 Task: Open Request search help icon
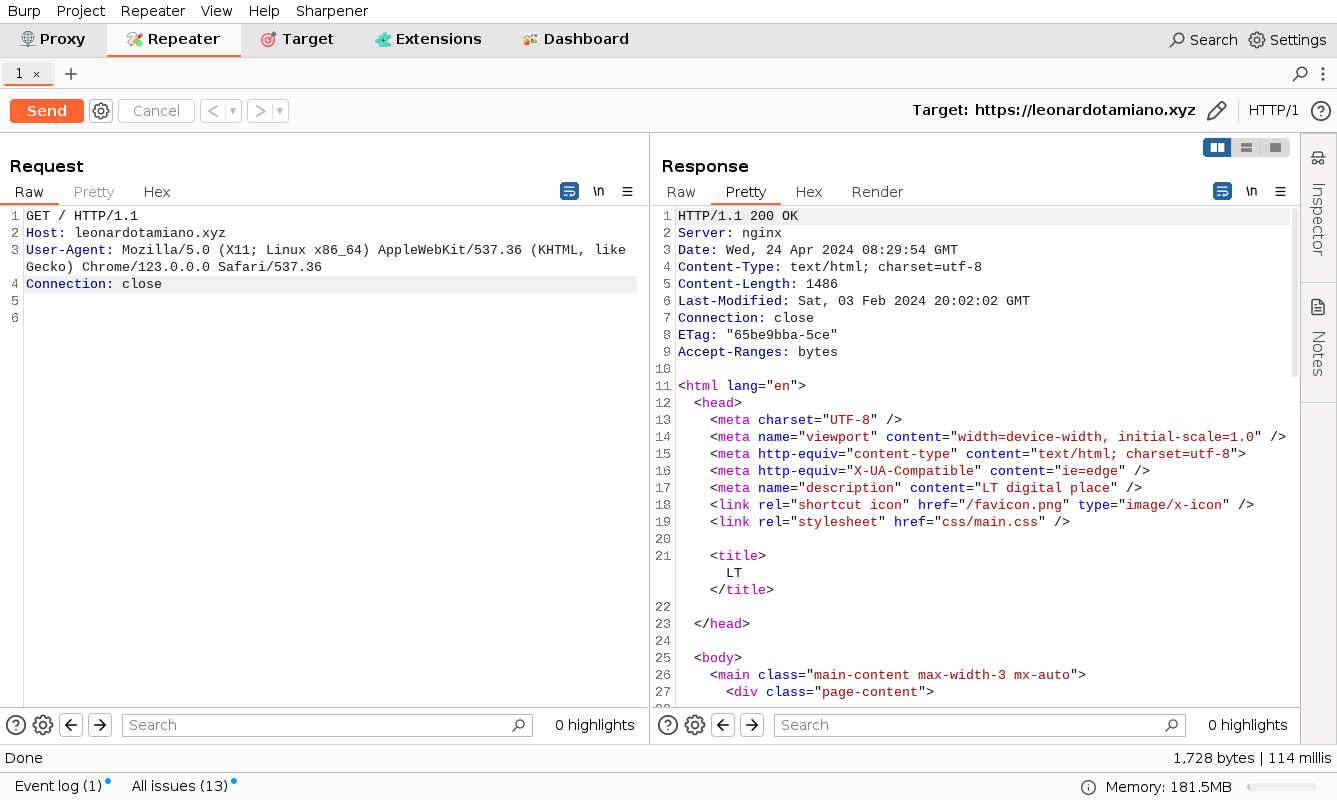(16, 725)
